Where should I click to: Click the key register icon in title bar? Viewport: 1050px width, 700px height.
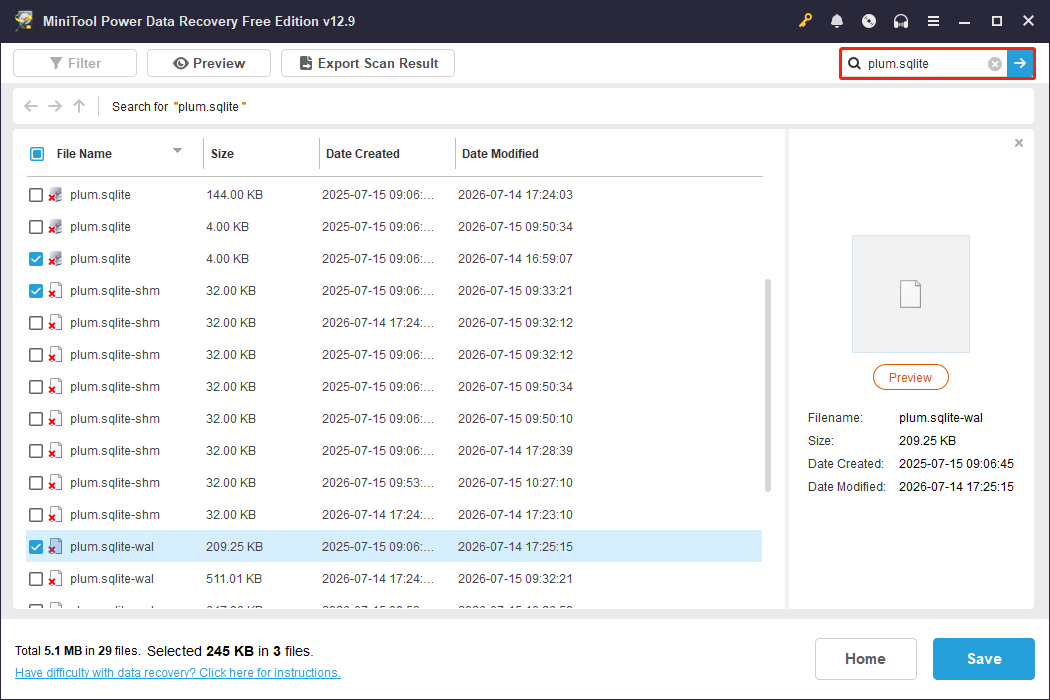tap(805, 21)
